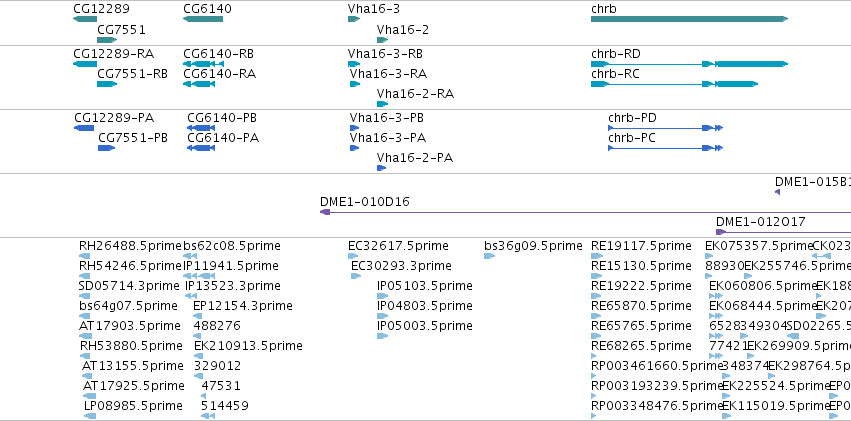Screen dimensions: 851x421
Task: Click the EC32617.5prime EST glyph
Action: click(x=353, y=256)
